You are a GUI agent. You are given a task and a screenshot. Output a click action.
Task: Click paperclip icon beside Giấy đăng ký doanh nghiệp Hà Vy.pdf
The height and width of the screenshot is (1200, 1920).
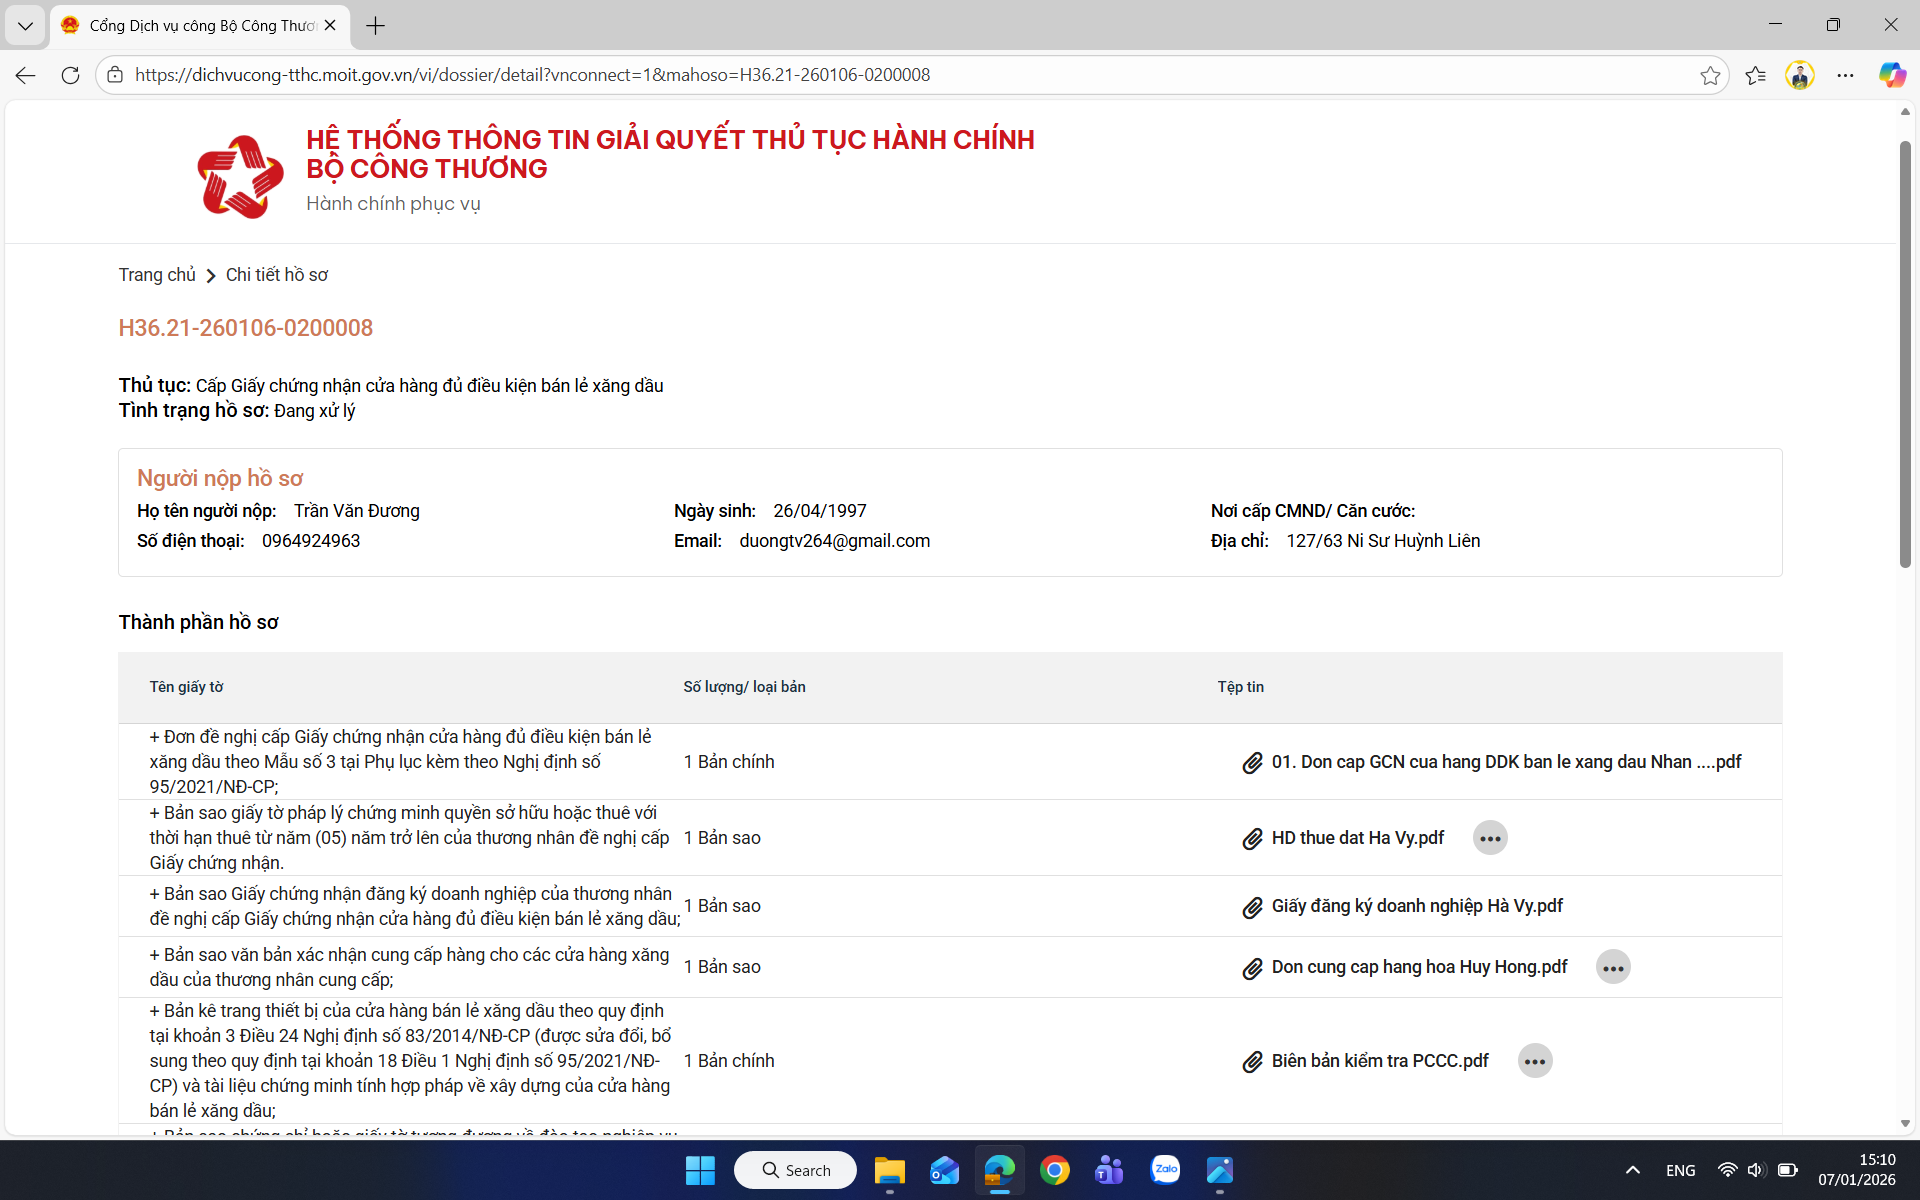(1252, 907)
